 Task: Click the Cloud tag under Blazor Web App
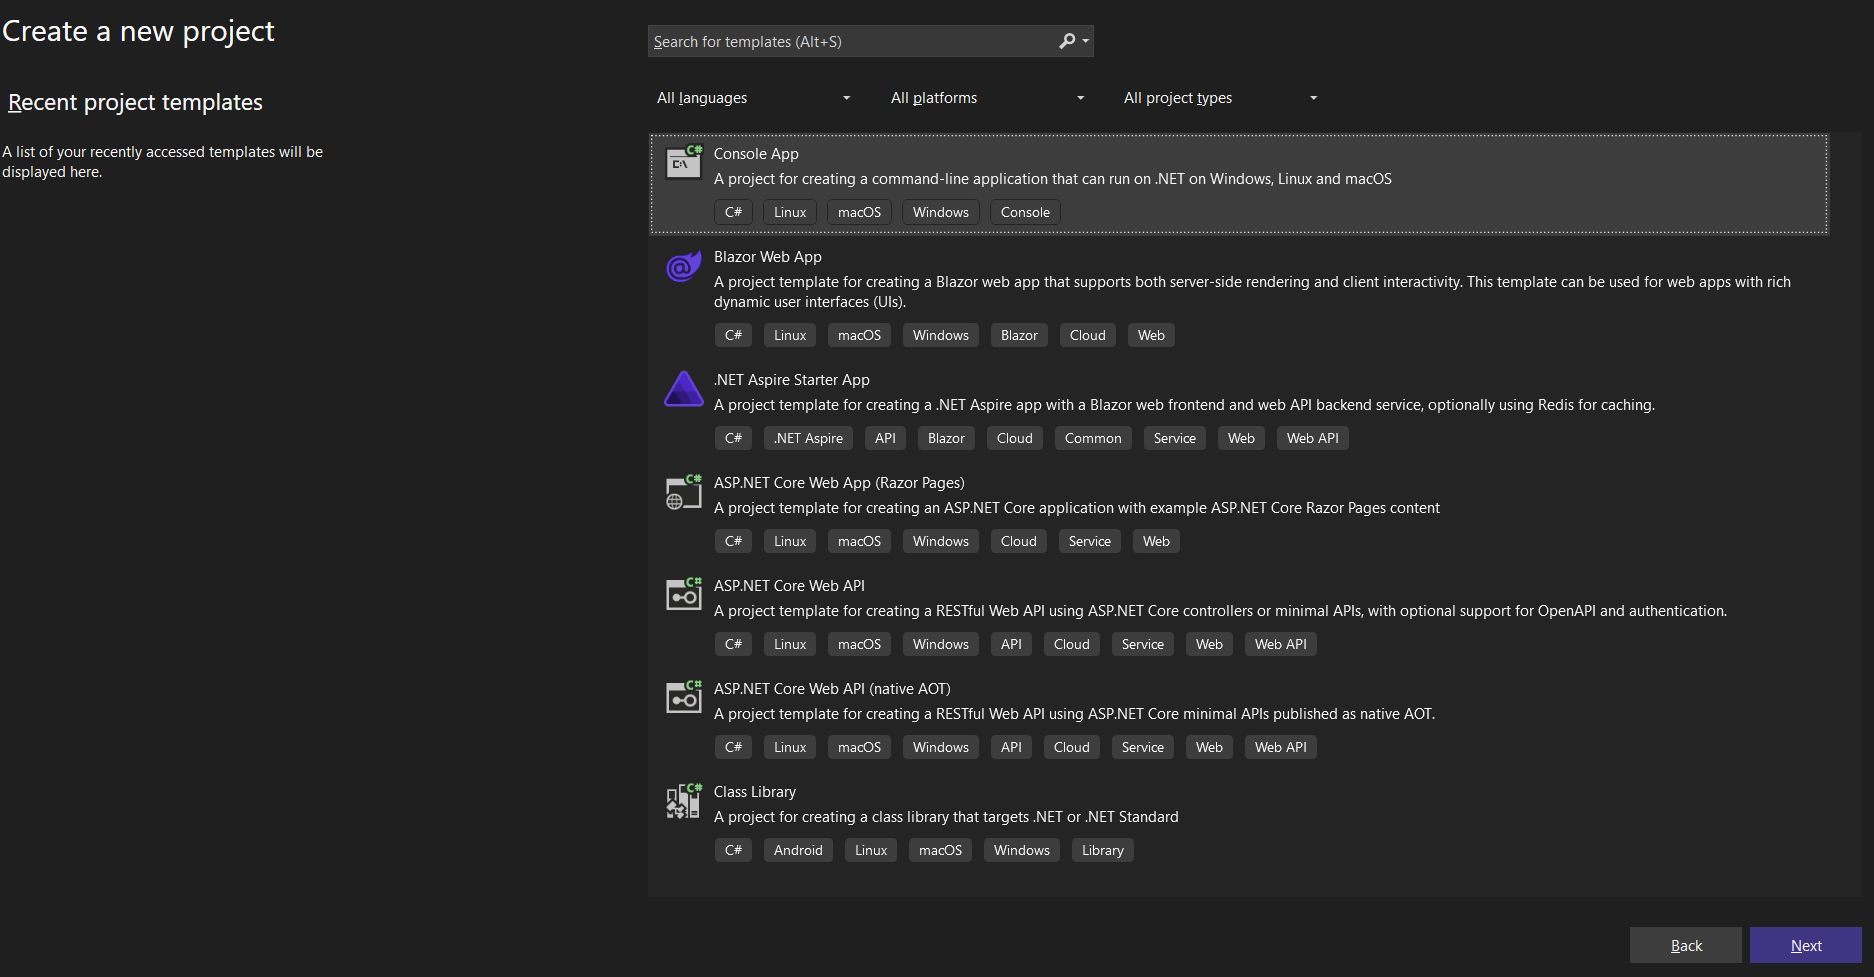pyautogui.click(x=1087, y=335)
